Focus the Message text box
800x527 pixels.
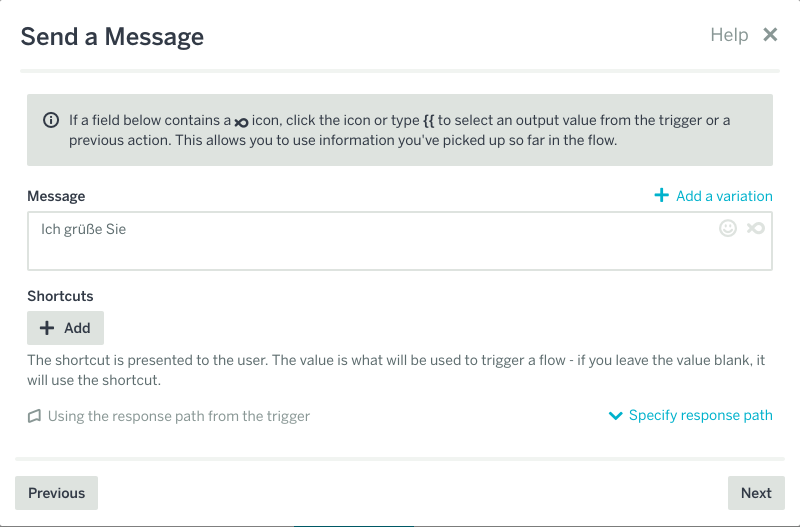pos(399,241)
